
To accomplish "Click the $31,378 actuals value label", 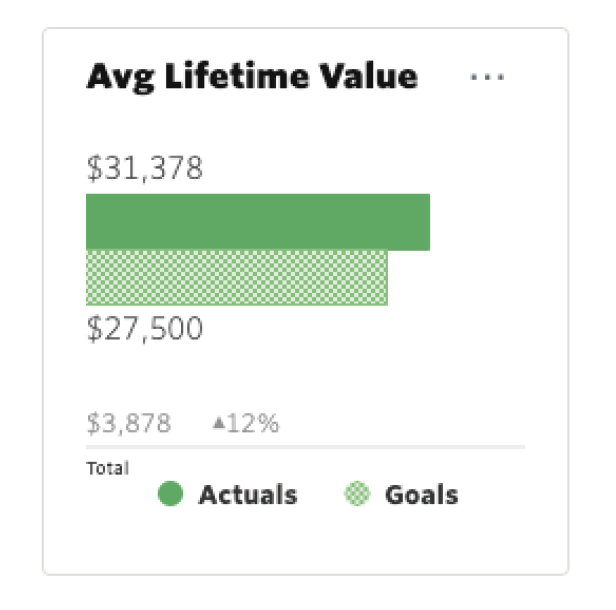I will tap(145, 168).
